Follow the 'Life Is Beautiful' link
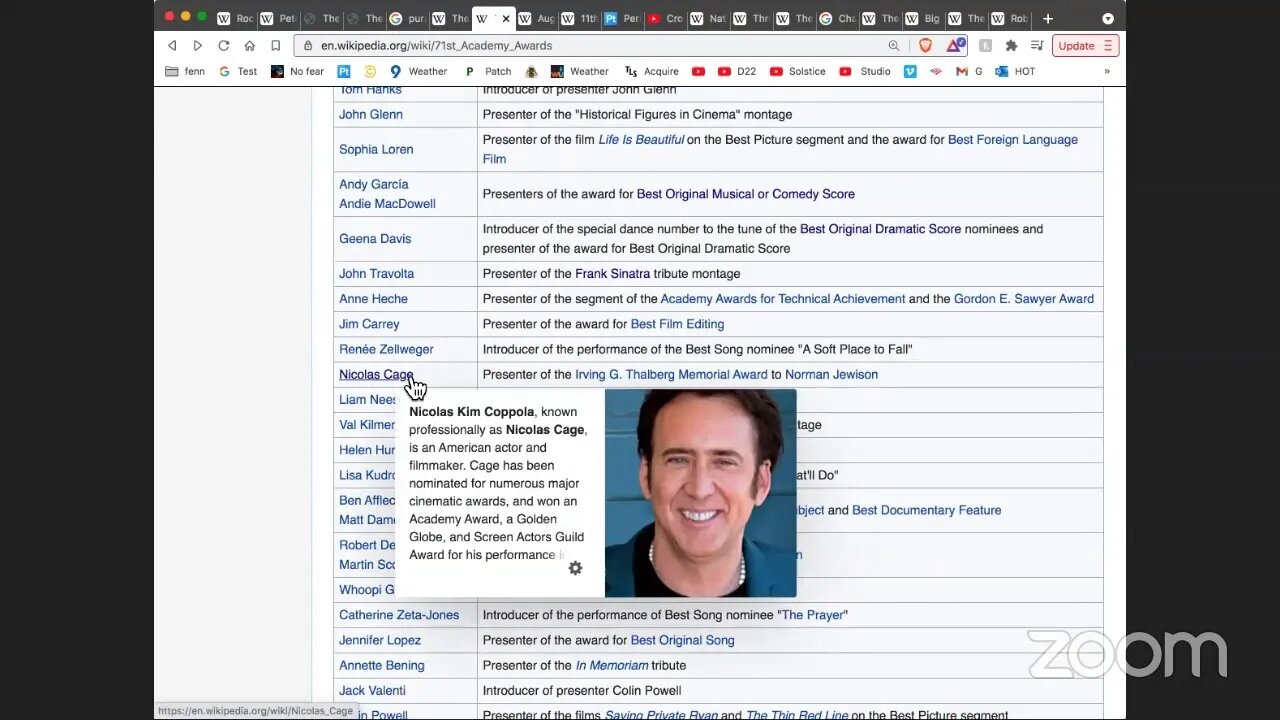This screenshot has width=1280, height=720. 641,139
